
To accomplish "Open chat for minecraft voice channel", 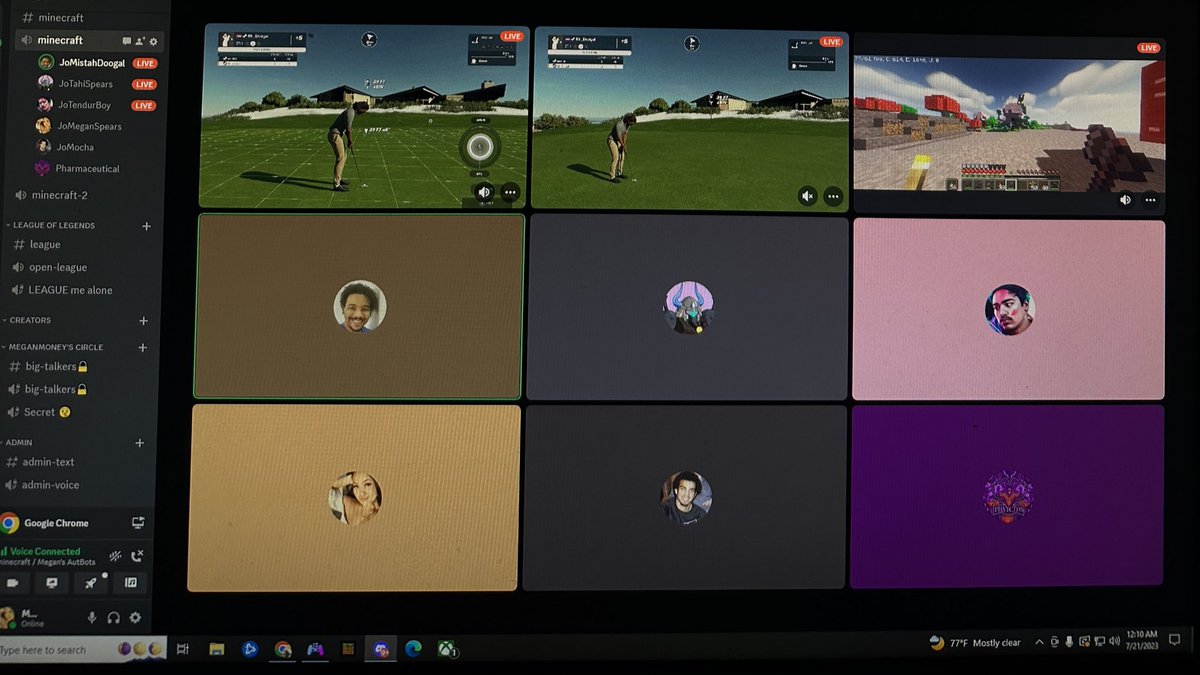I will (127, 41).
